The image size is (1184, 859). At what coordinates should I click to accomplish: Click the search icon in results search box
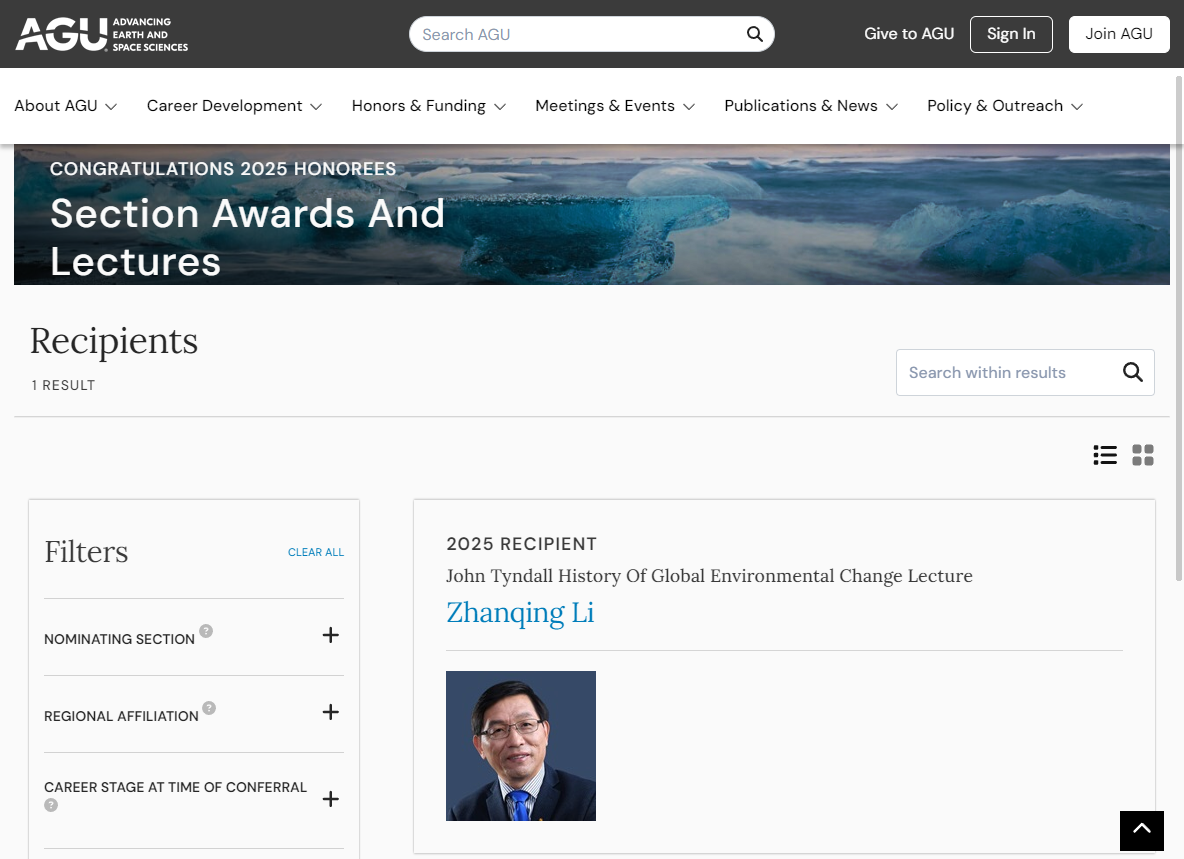point(1132,372)
